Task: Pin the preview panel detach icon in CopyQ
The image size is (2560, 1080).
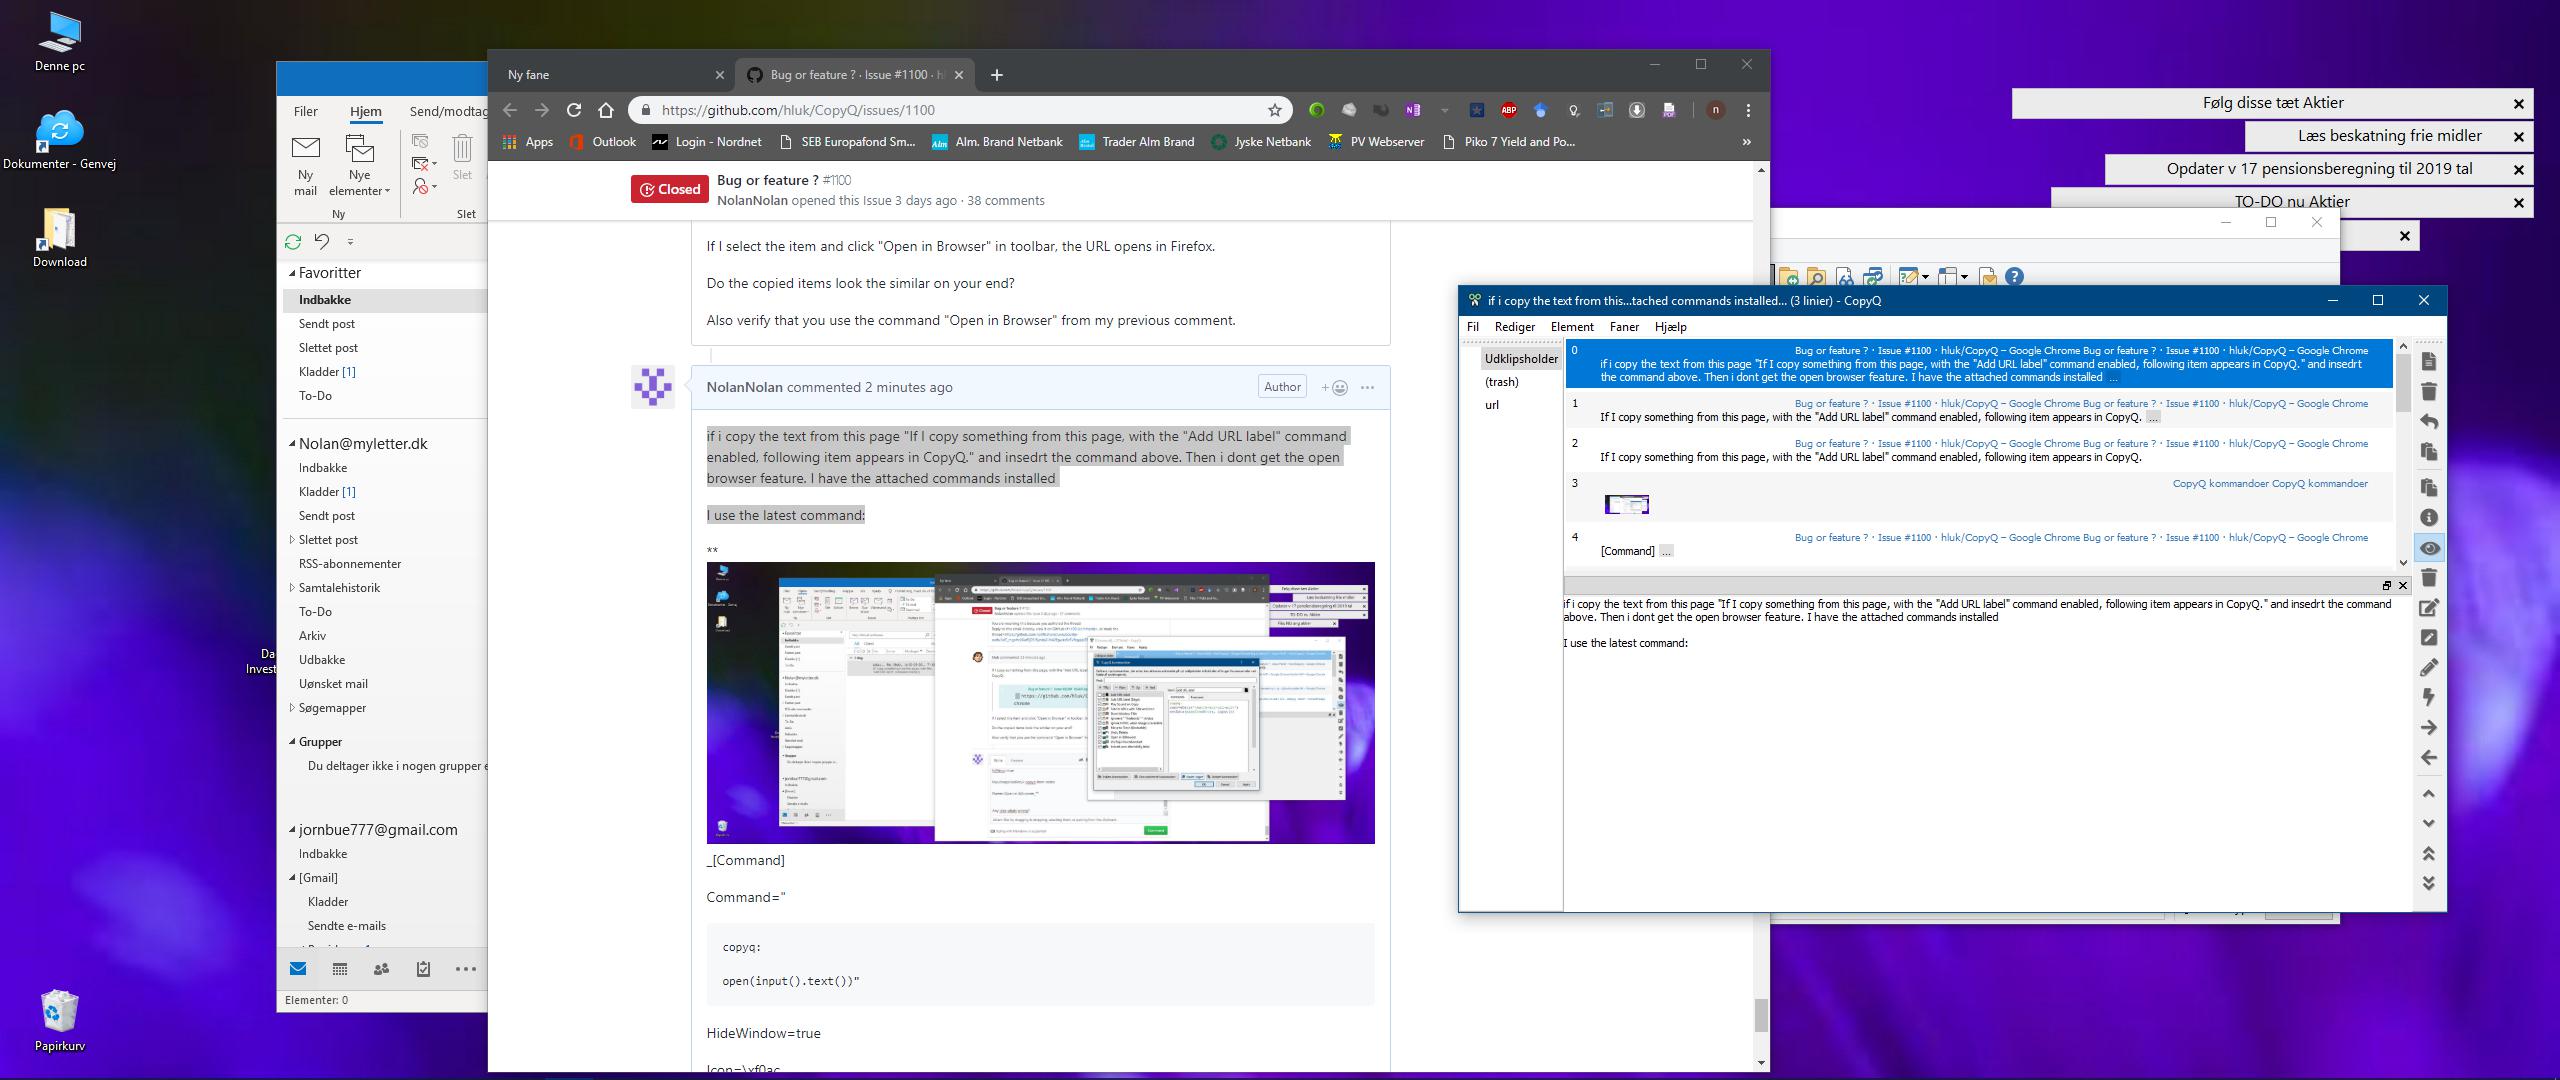Action: coord(2388,586)
